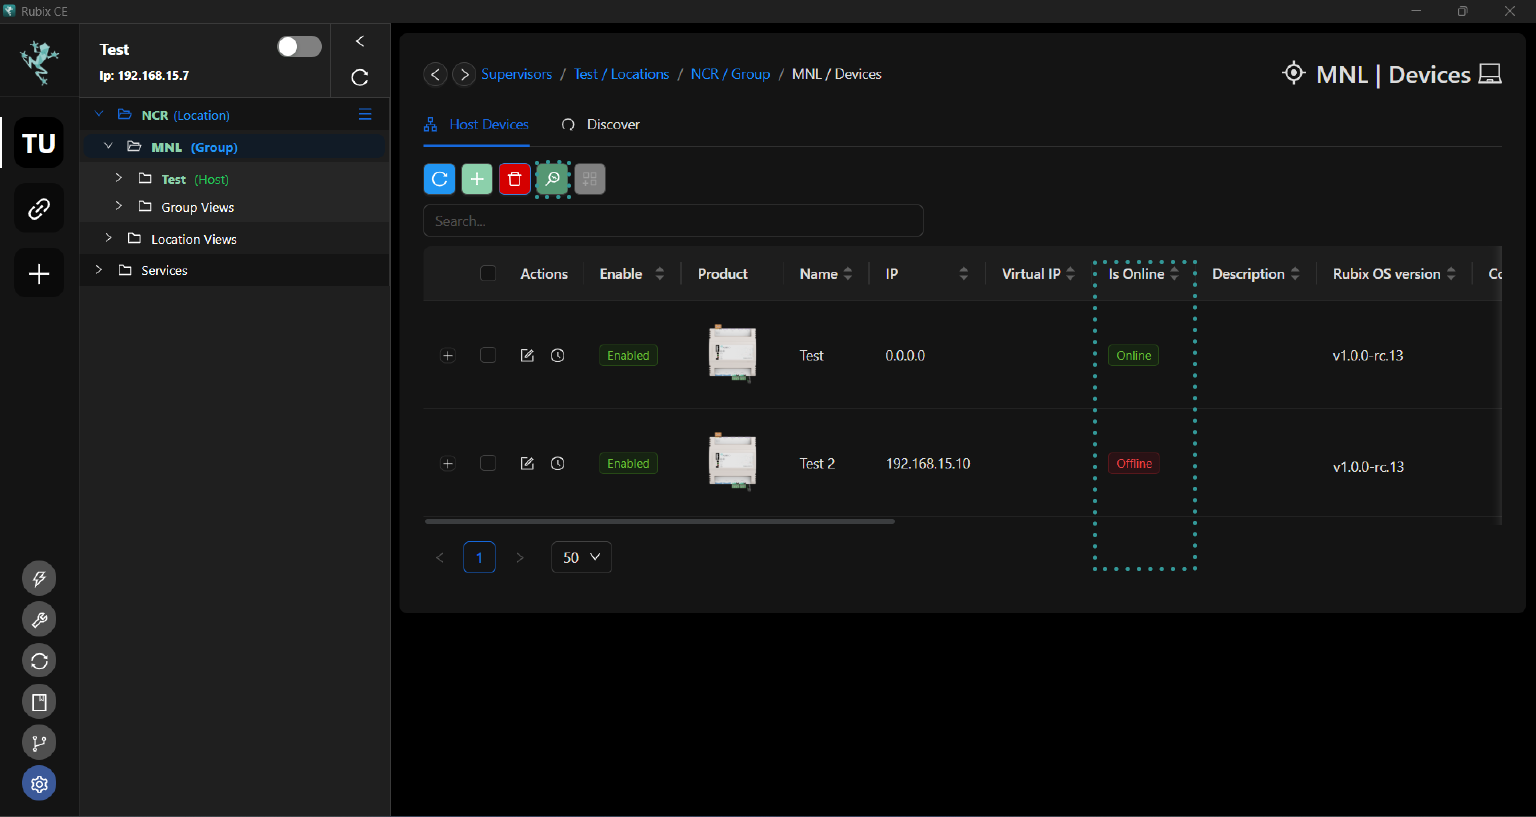Sort by Is Online column
The height and width of the screenshot is (817, 1536).
(x=1175, y=274)
